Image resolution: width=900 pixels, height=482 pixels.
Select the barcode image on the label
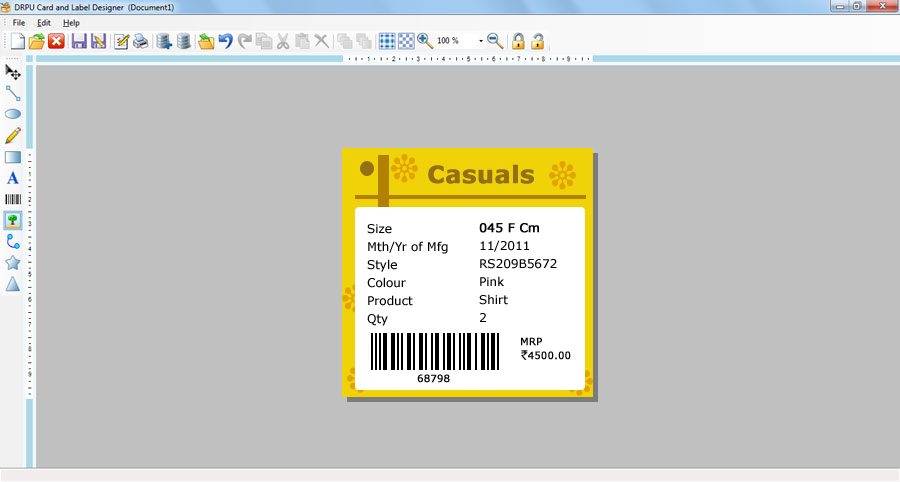435,351
